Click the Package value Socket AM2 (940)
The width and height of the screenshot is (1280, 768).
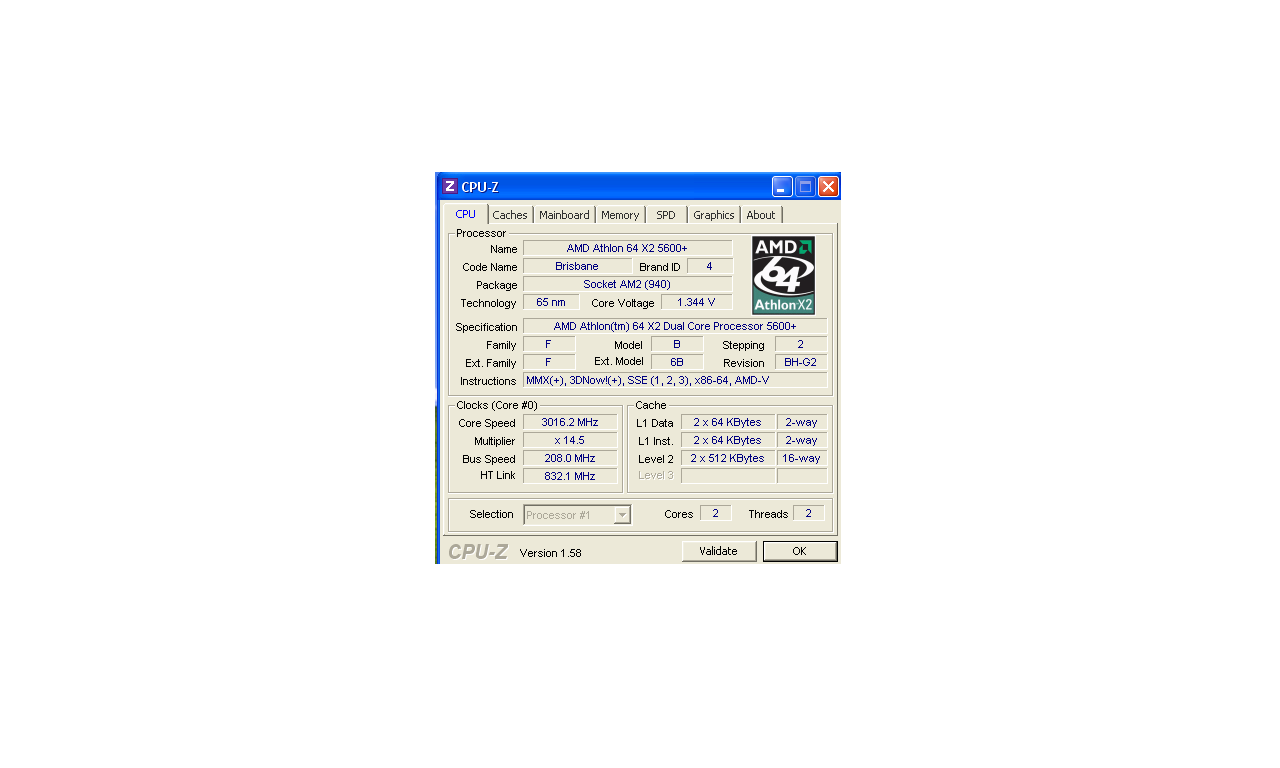[x=627, y=284]
